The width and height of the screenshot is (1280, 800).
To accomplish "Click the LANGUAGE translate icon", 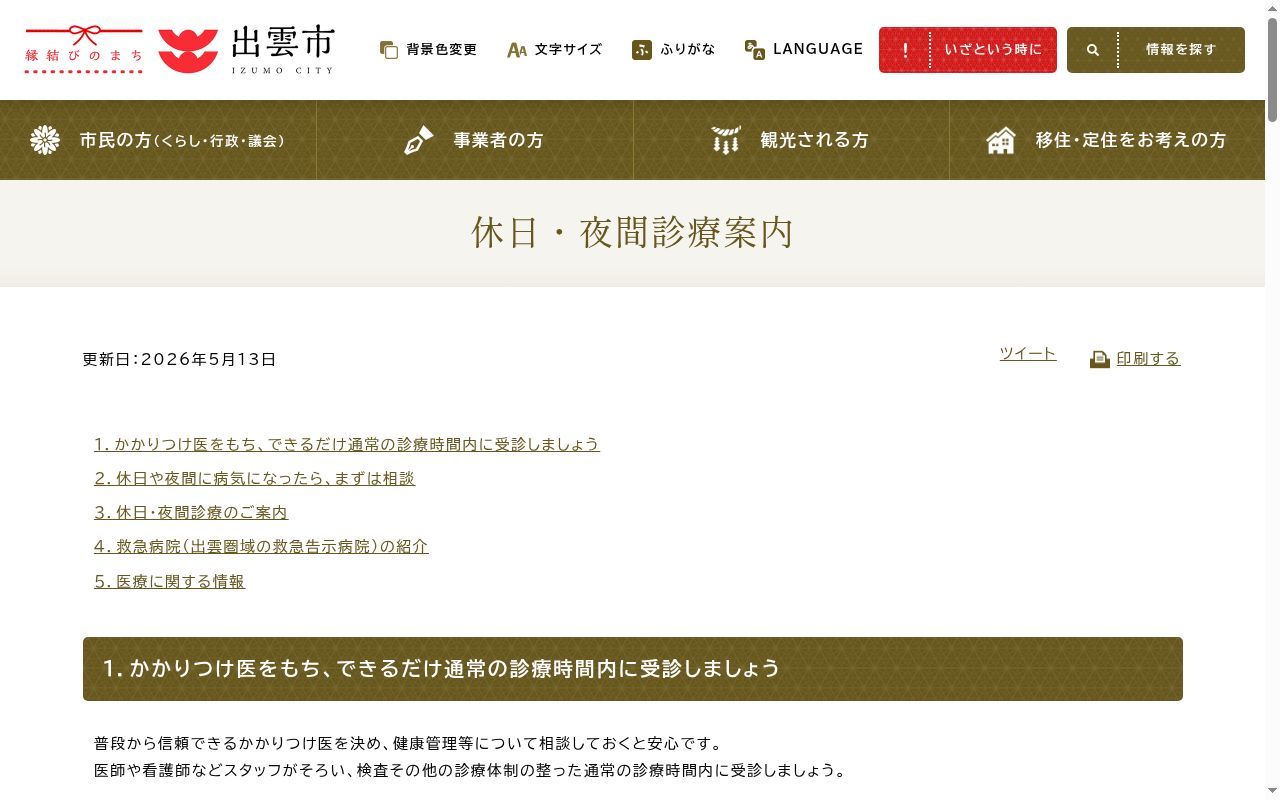I will tap(755, 50).
